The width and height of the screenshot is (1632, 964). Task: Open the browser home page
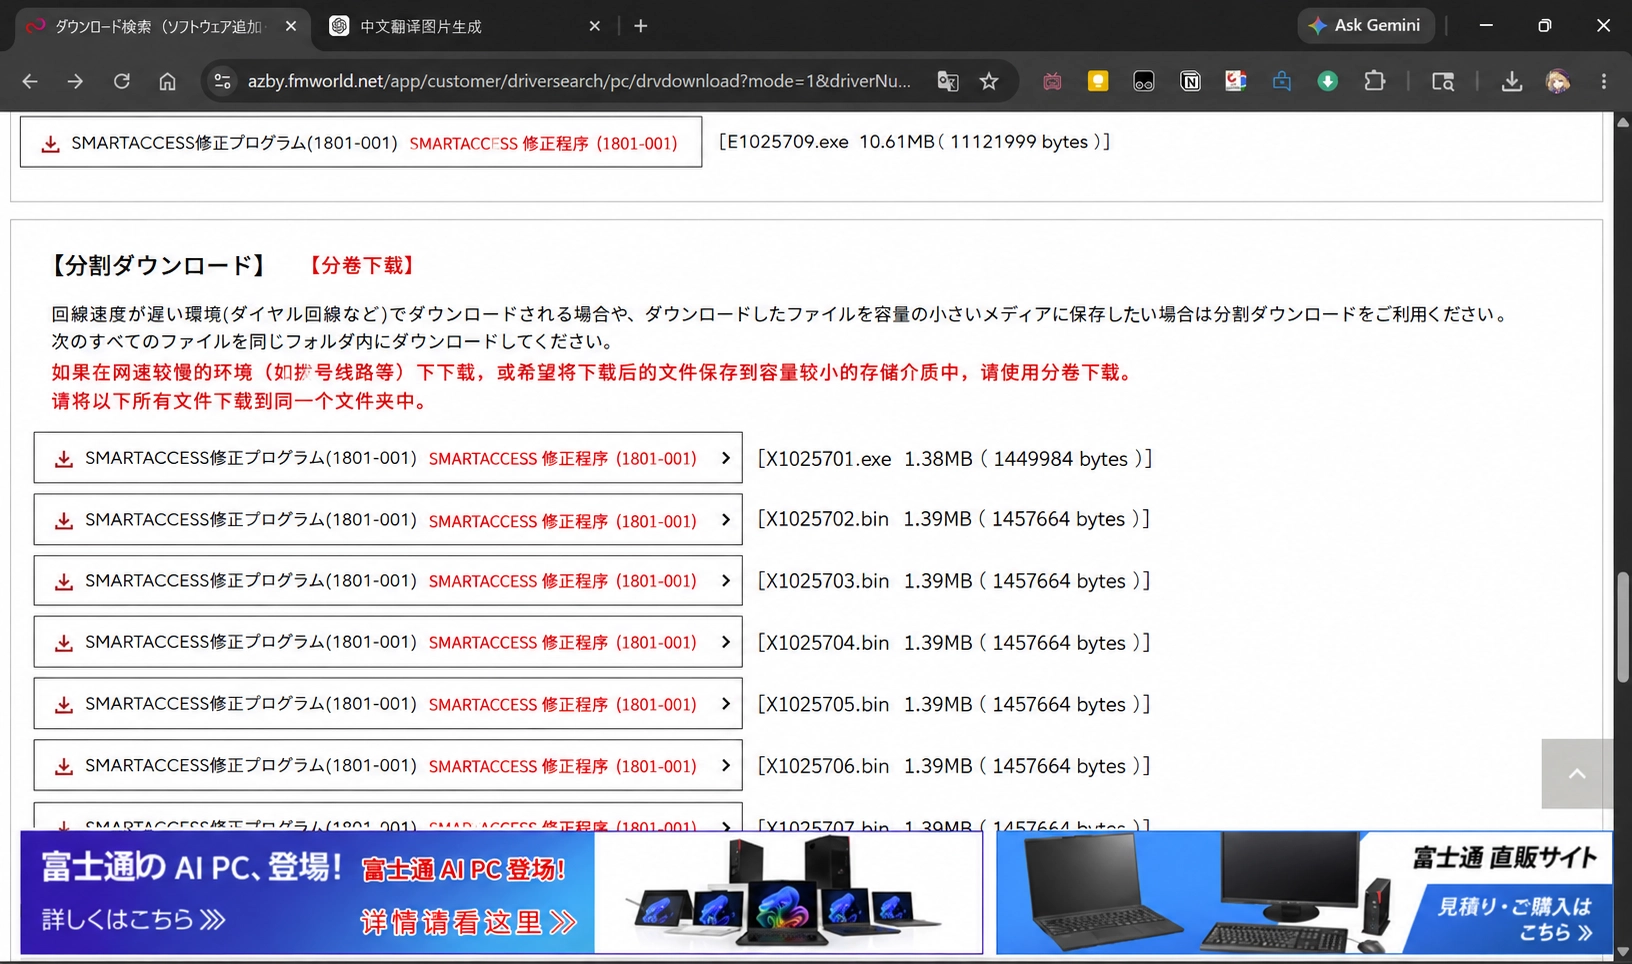167,81
